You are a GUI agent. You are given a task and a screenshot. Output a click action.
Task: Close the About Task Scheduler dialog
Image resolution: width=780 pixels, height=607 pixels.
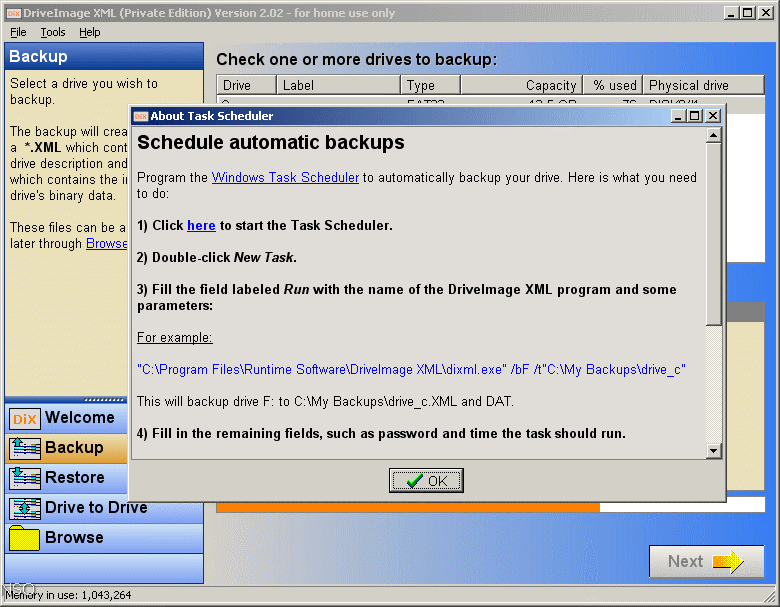pos(712,116)
